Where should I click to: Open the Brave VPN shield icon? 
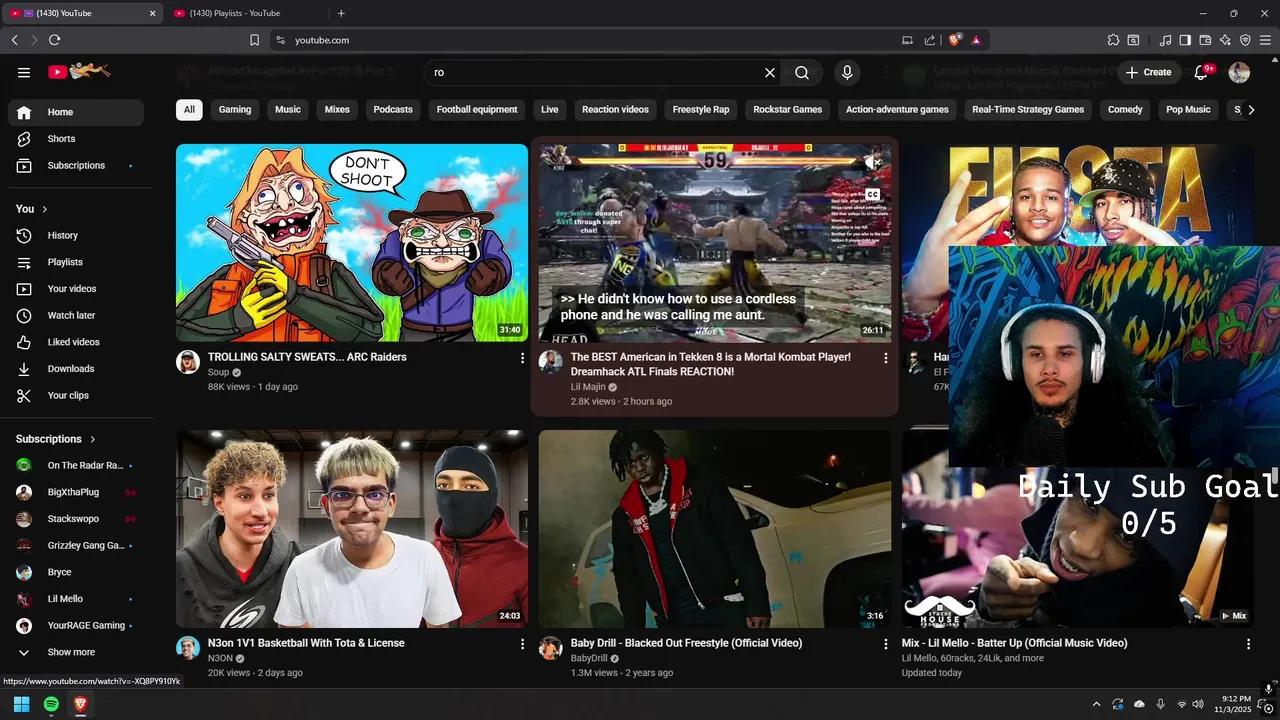click(x=1245, y=40)
